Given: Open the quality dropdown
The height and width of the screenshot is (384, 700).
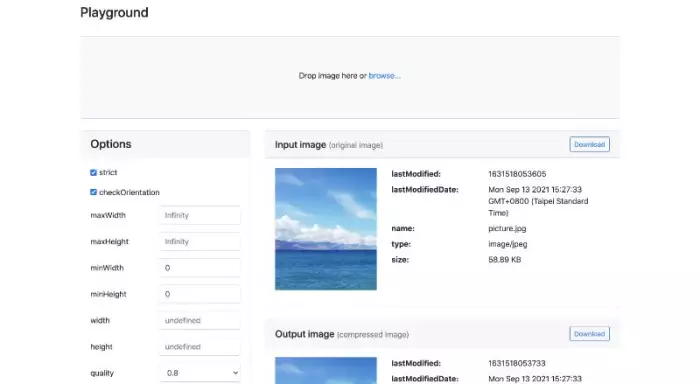Looking at the screenshot, I should pyautogui.click(x=200, y=373).
